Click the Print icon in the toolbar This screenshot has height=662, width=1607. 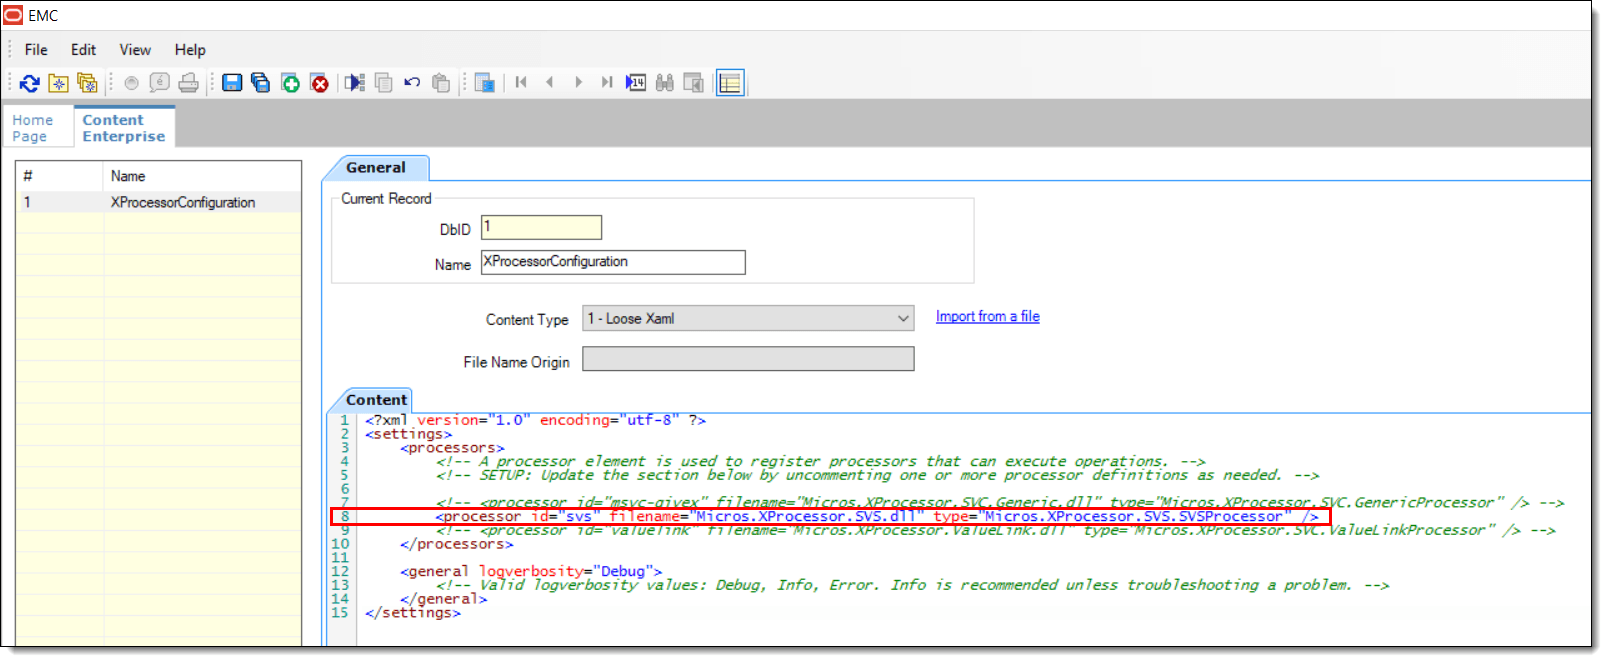[x=188, y=83]
